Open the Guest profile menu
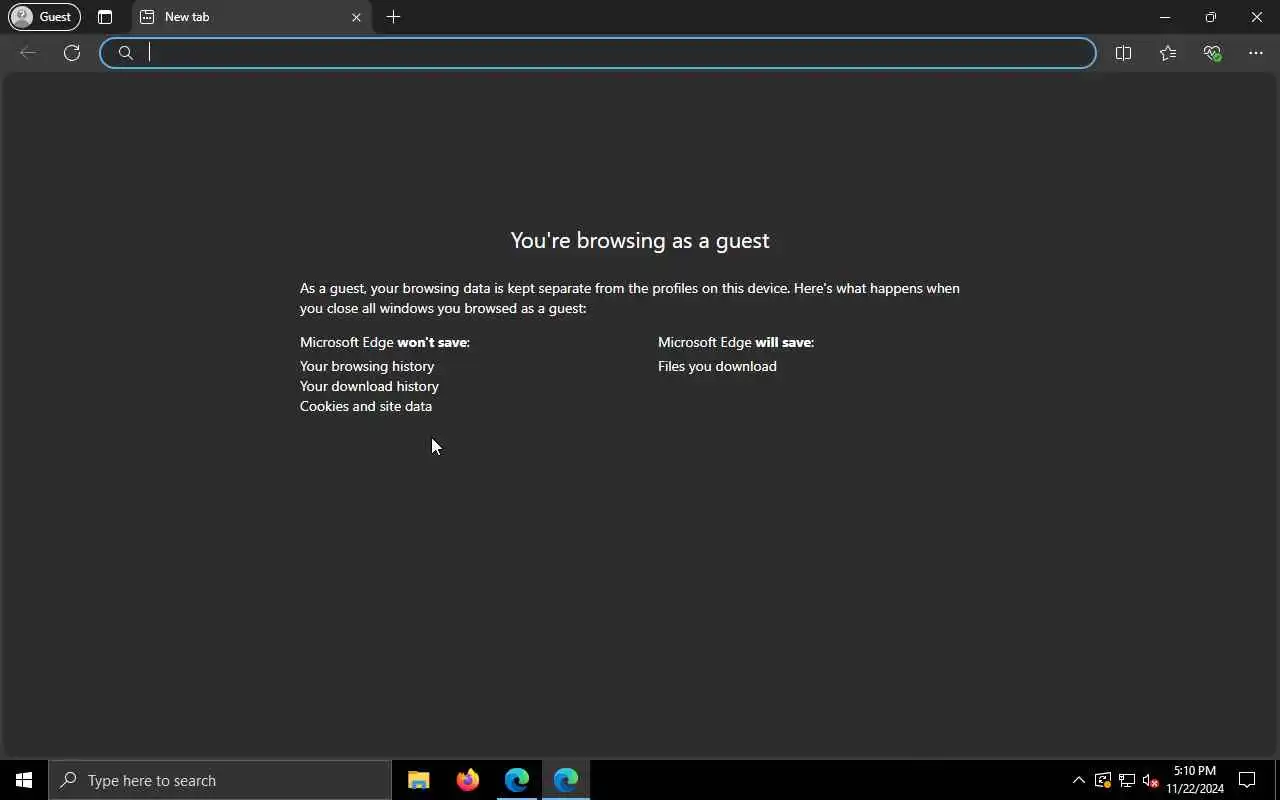Viewport: 1280px width, 800px height. click(44, 17)
